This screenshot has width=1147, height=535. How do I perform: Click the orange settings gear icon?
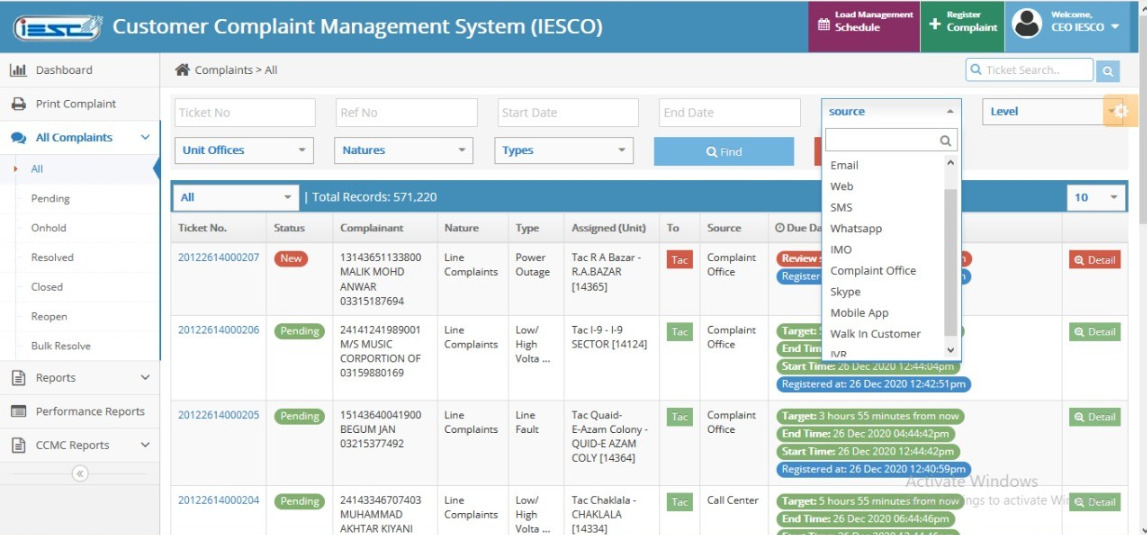[x=1121, y=111]
